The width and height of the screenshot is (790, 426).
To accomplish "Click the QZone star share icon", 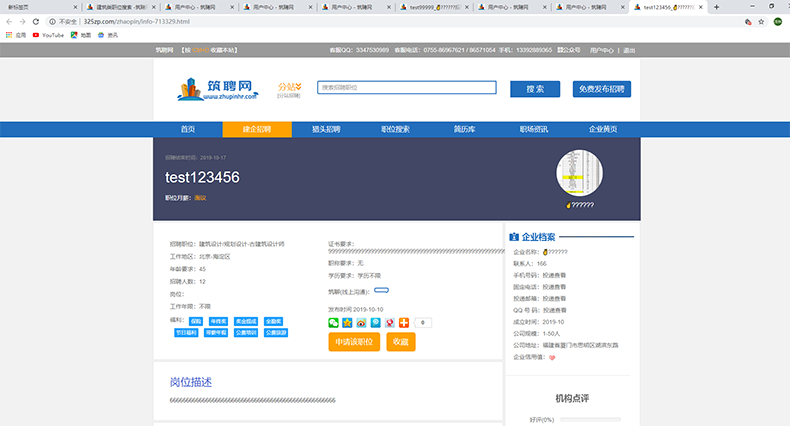I will (347, 322).
